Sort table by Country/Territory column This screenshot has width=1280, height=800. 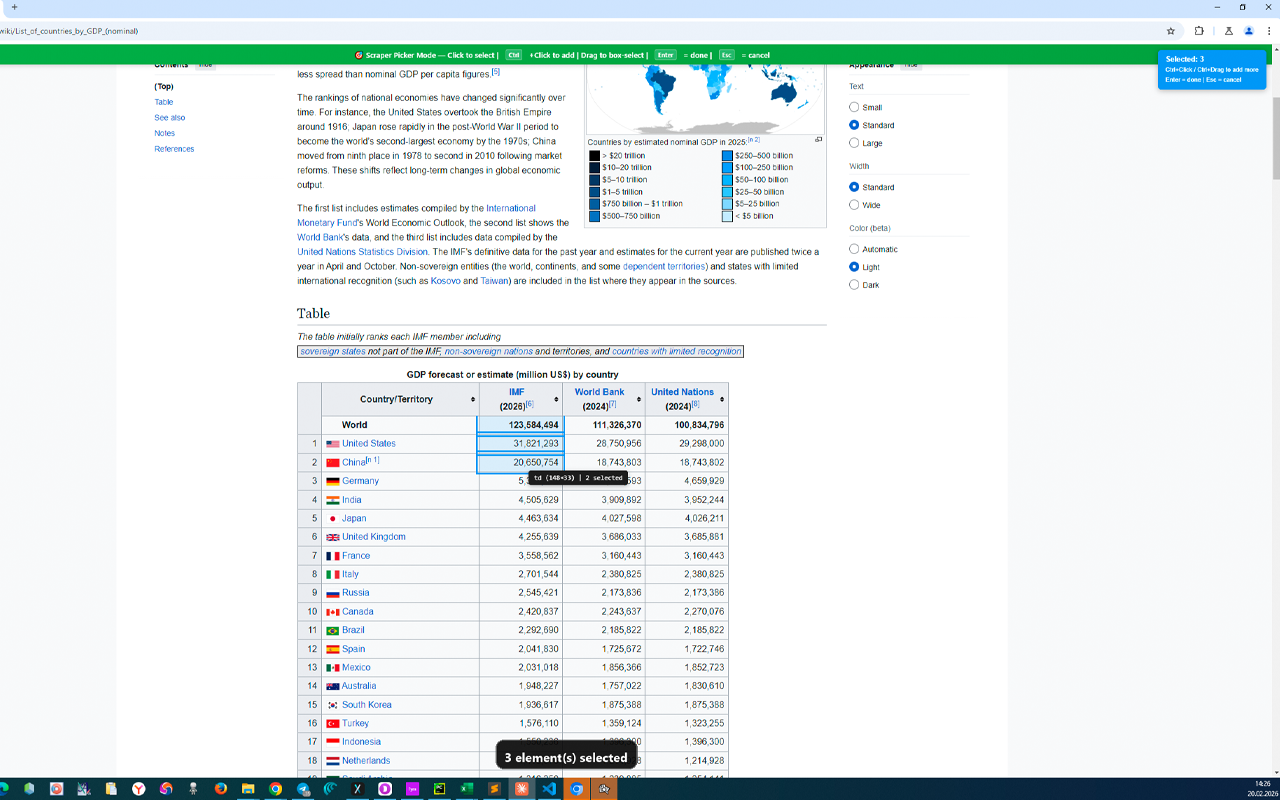(473, 400)
